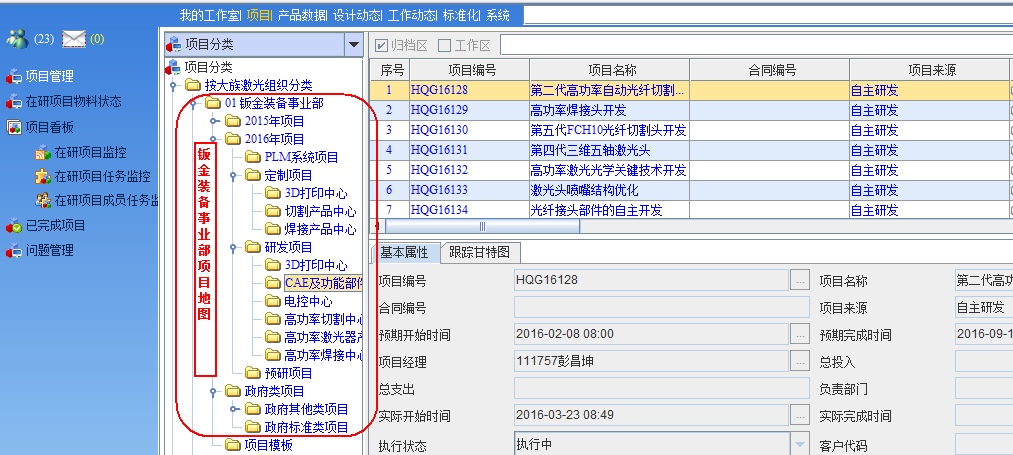Open the mail envelope icon (0)
This screenshot has width=1013, height=455.
pos(74,39)
